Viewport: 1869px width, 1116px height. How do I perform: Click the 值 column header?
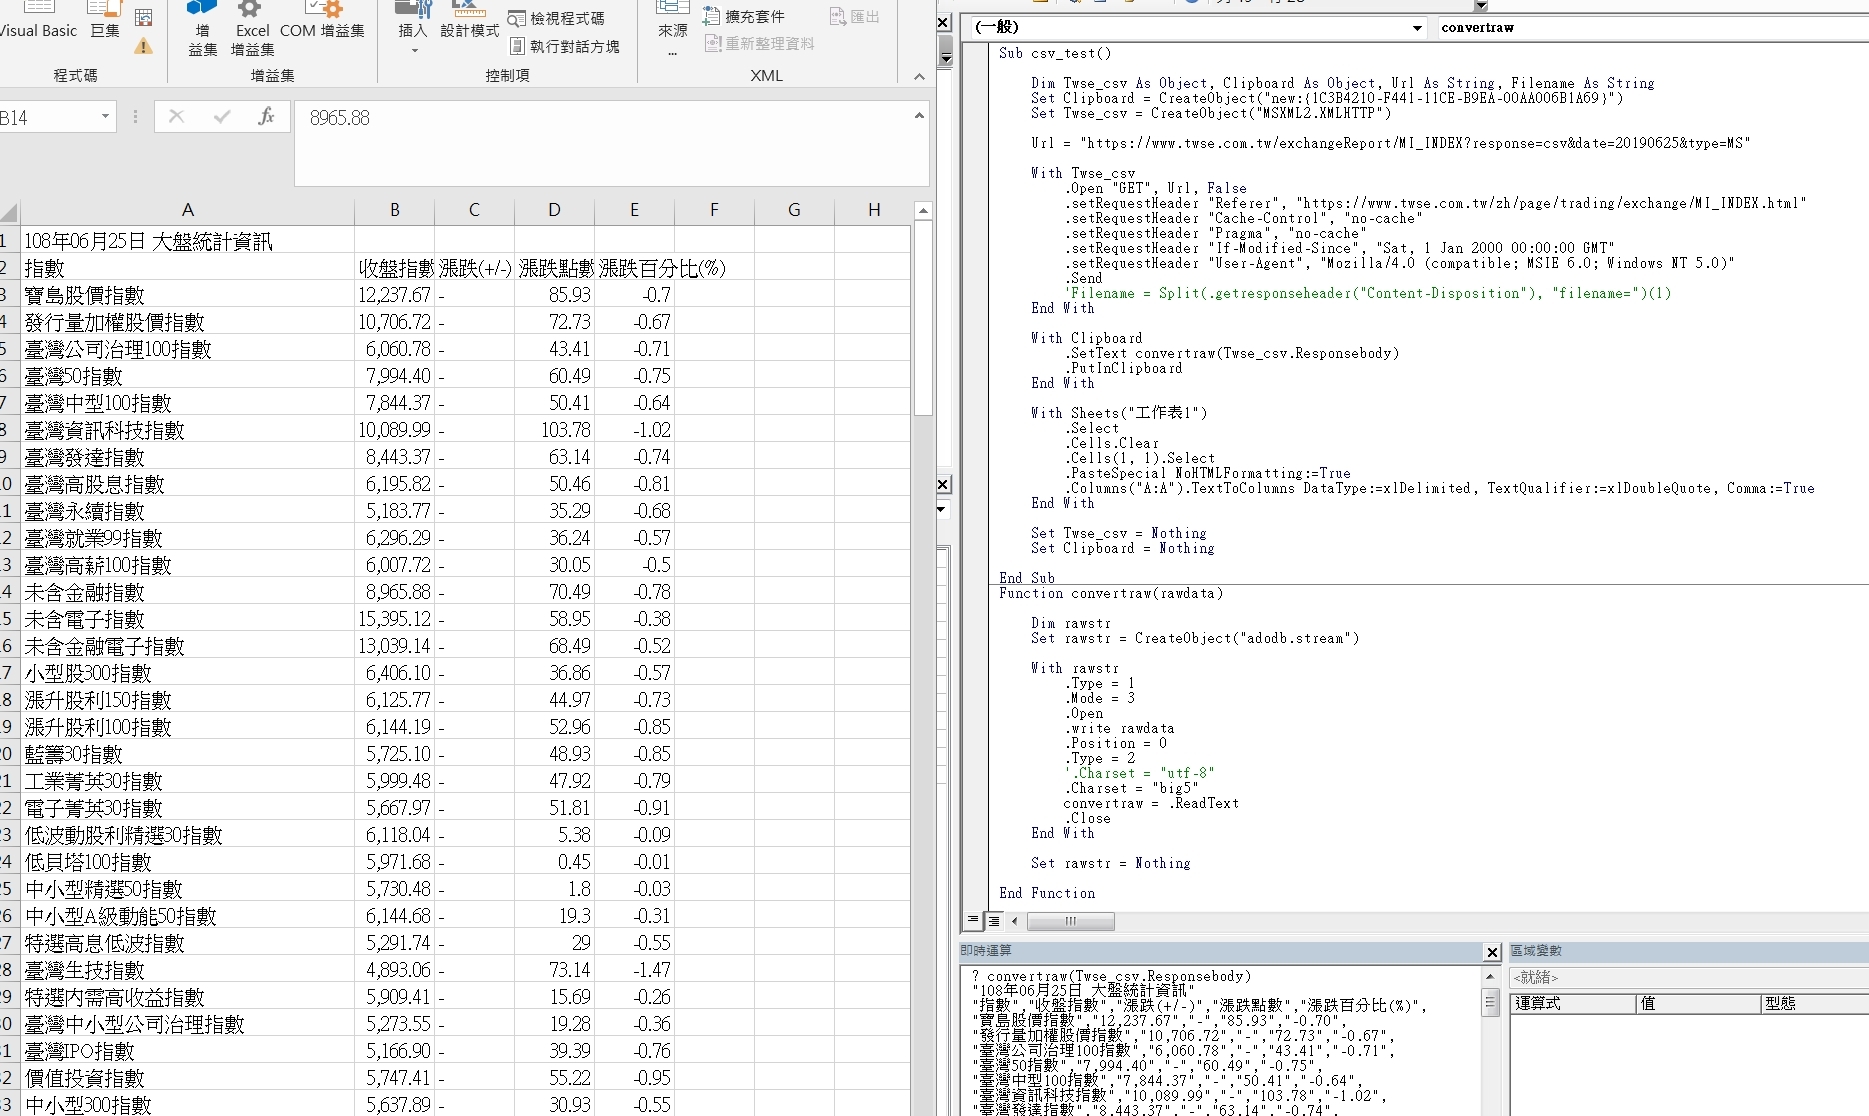(x=1697, y=1003)
